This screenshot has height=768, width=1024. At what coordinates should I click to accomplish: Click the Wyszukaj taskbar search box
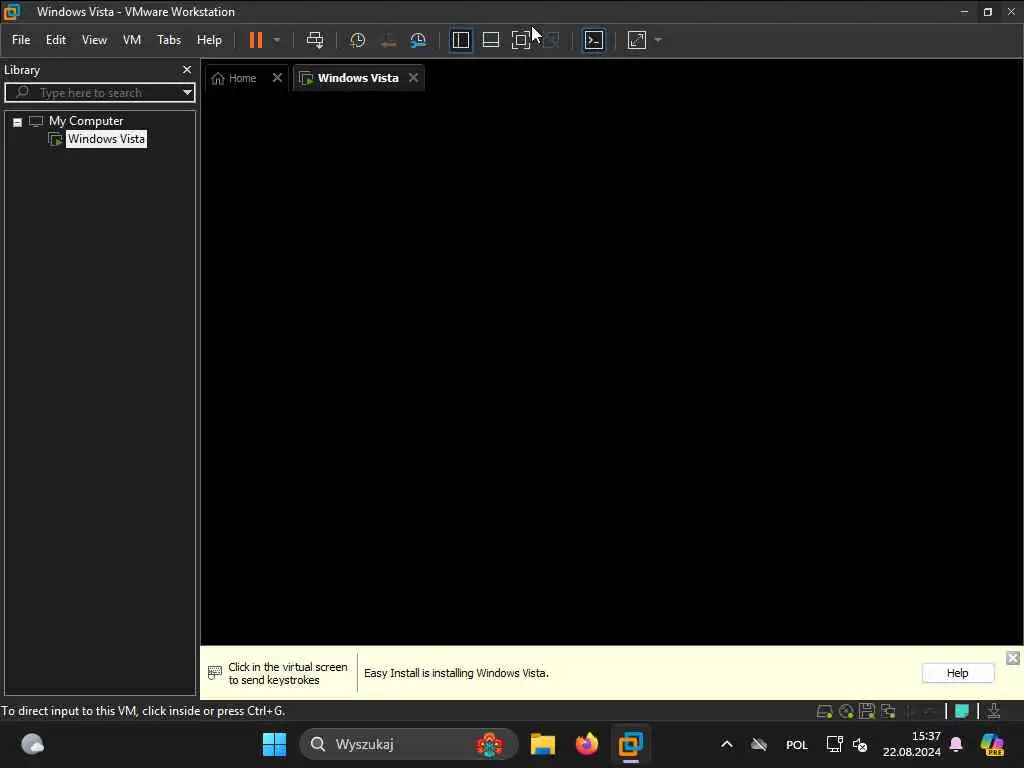click(x=409, y=744)
